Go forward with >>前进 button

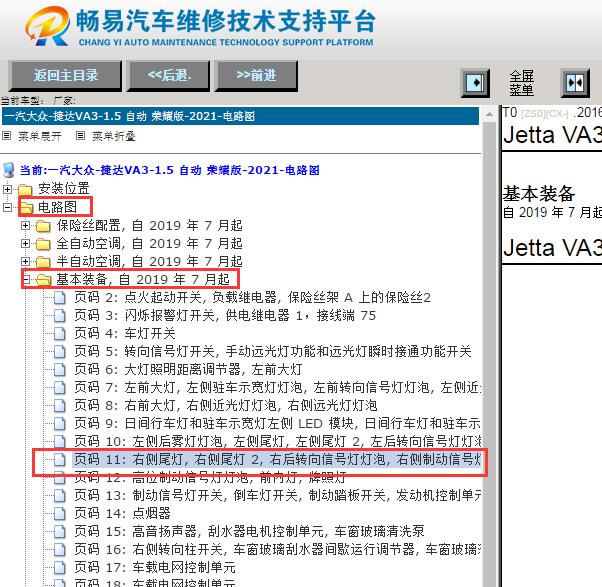(256, 75)
